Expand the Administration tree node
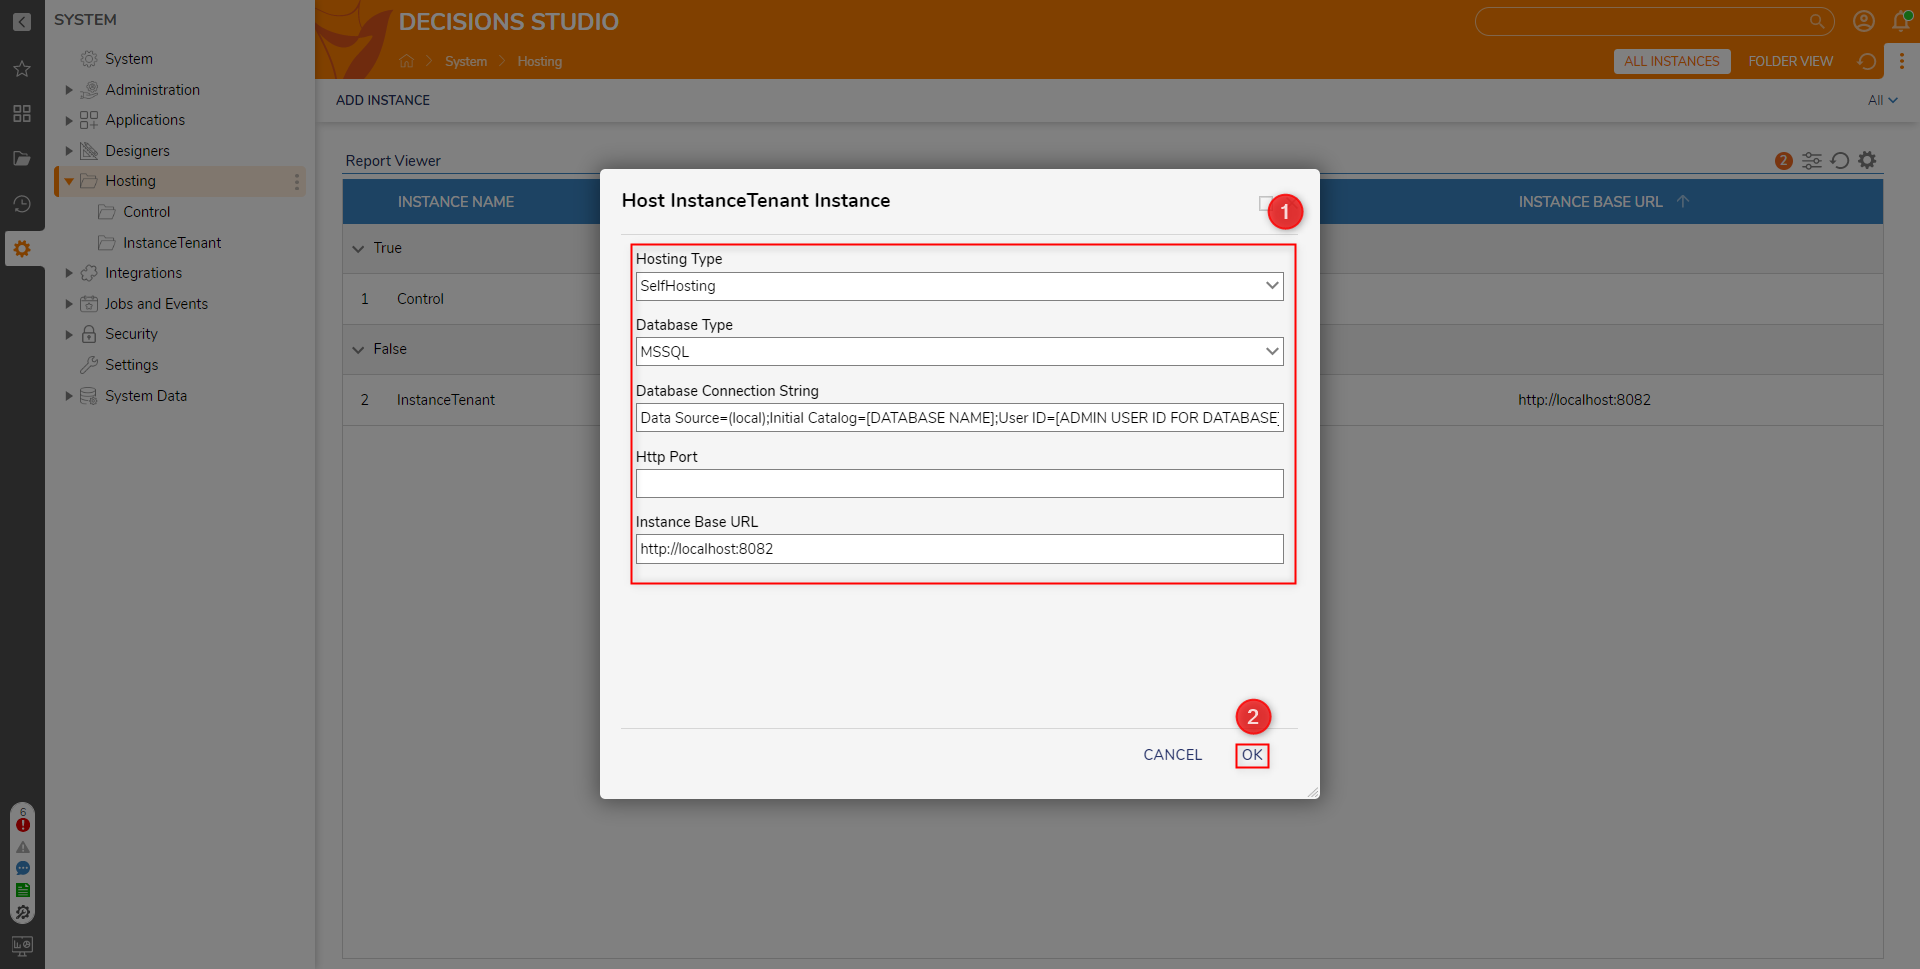The width and height of the screenshot is (1920, 969). tap(69, 90)
